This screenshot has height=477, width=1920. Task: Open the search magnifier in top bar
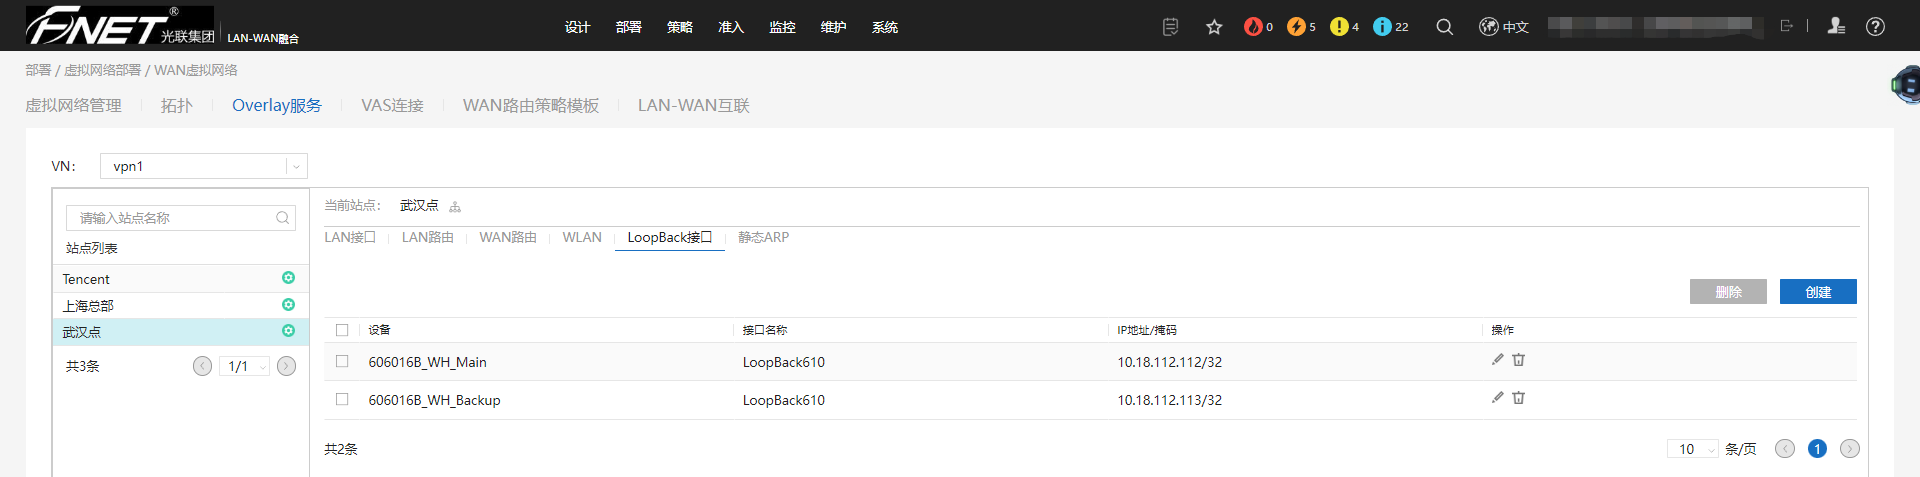click(x=1444, y=27)
